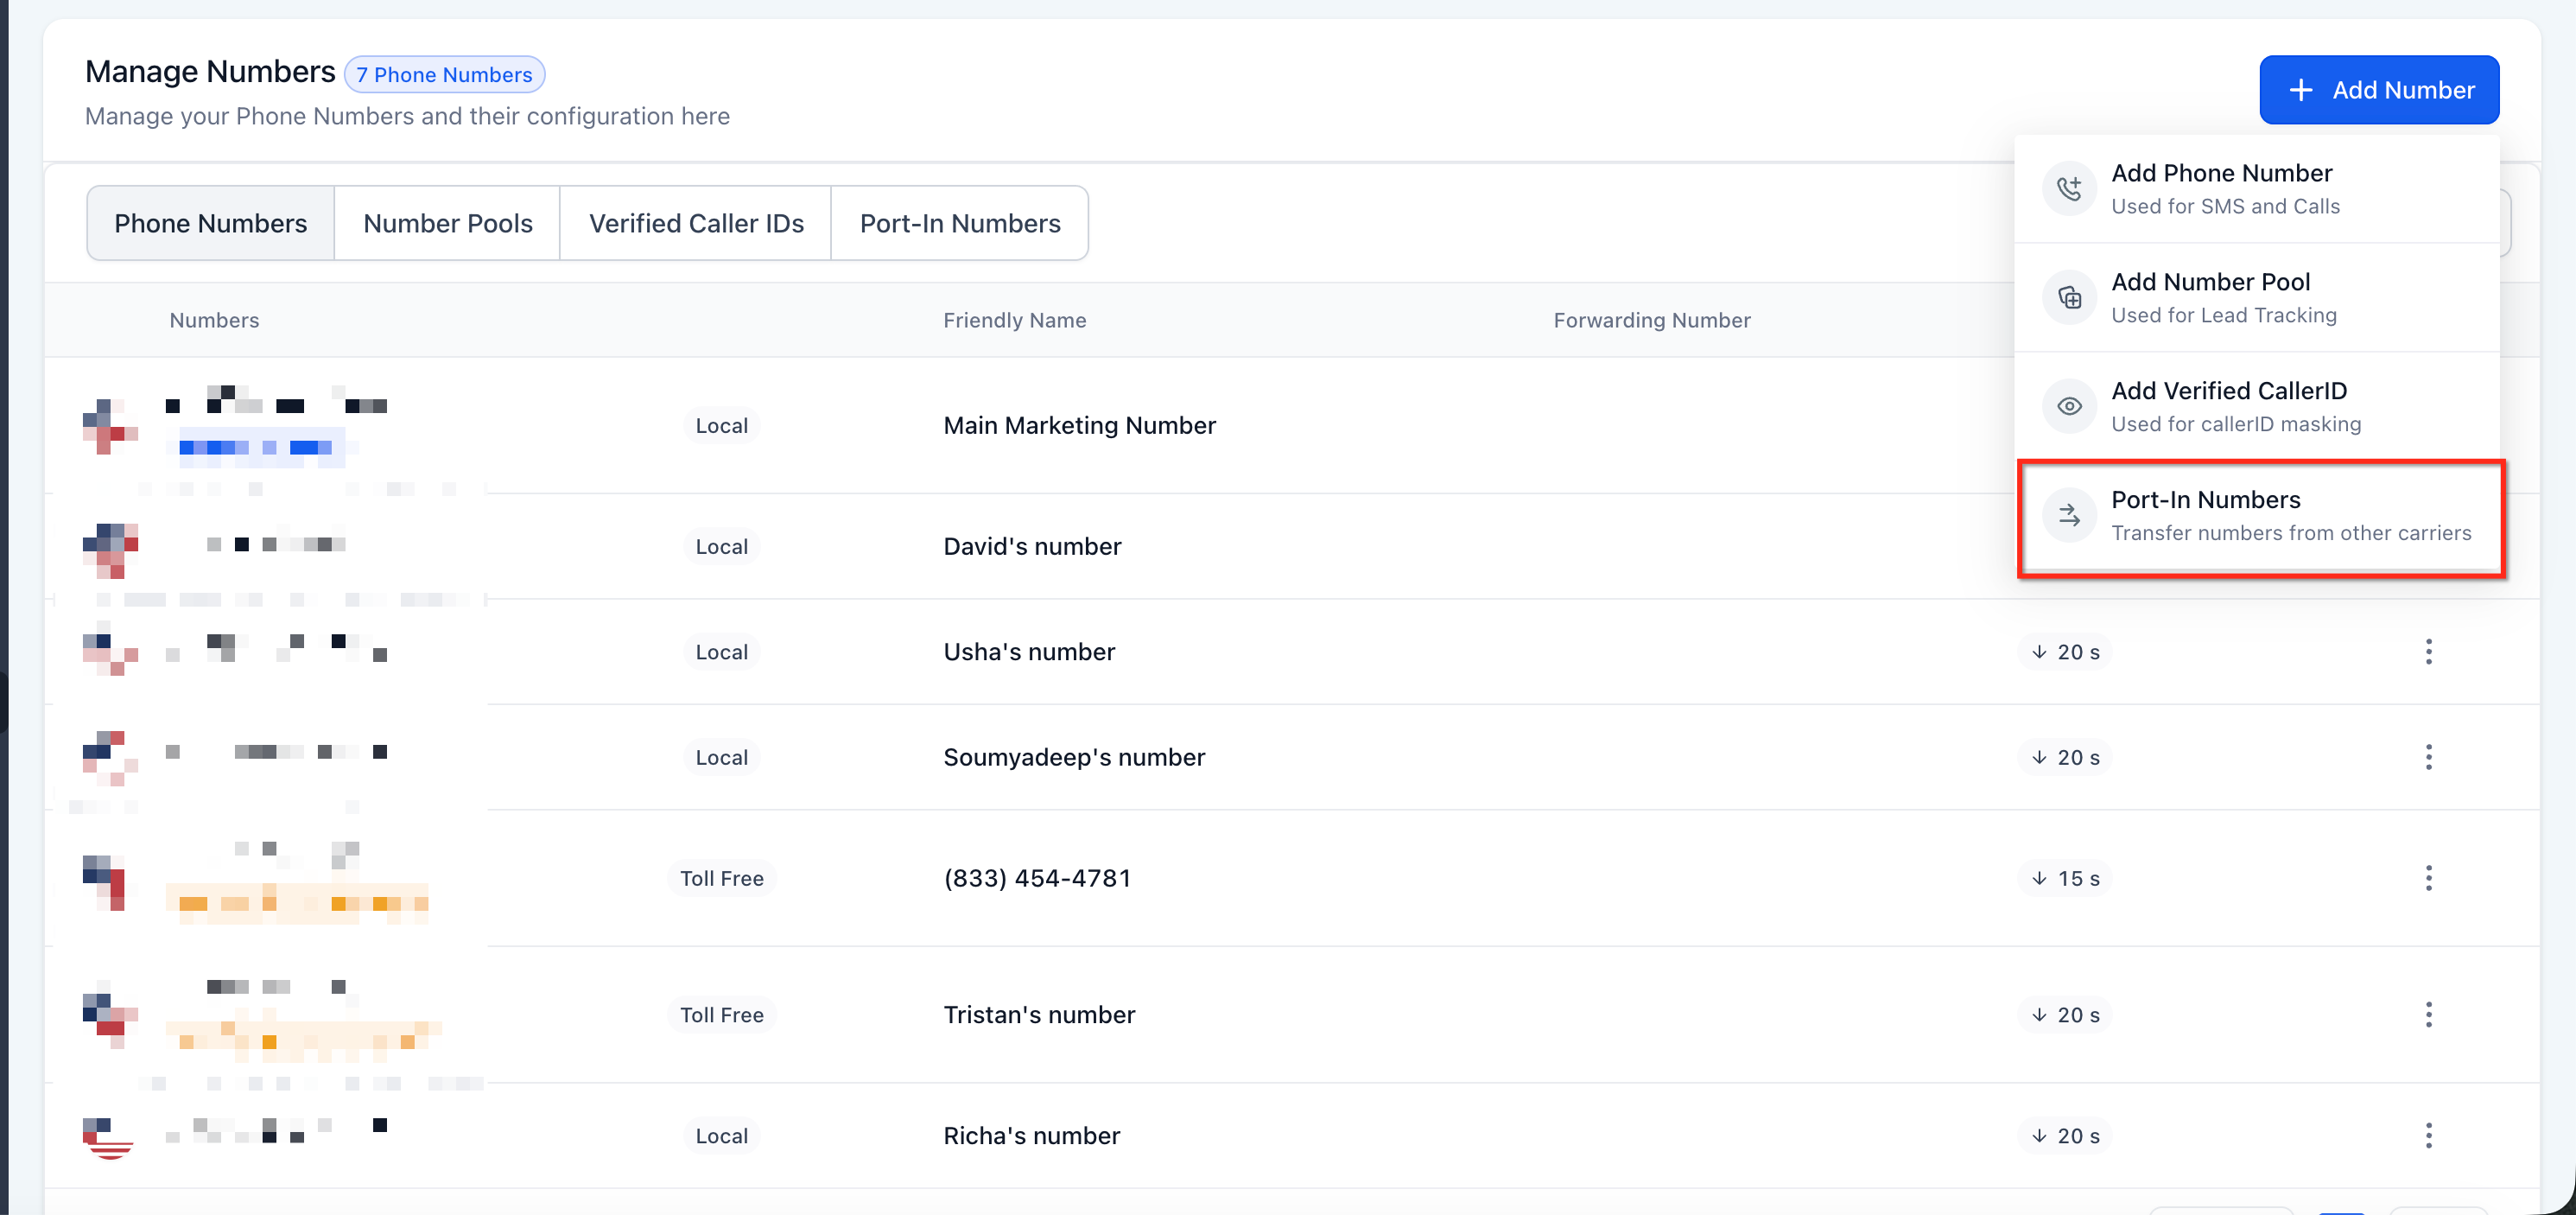Switch to the Phone Numbers tab

point(210,223)
